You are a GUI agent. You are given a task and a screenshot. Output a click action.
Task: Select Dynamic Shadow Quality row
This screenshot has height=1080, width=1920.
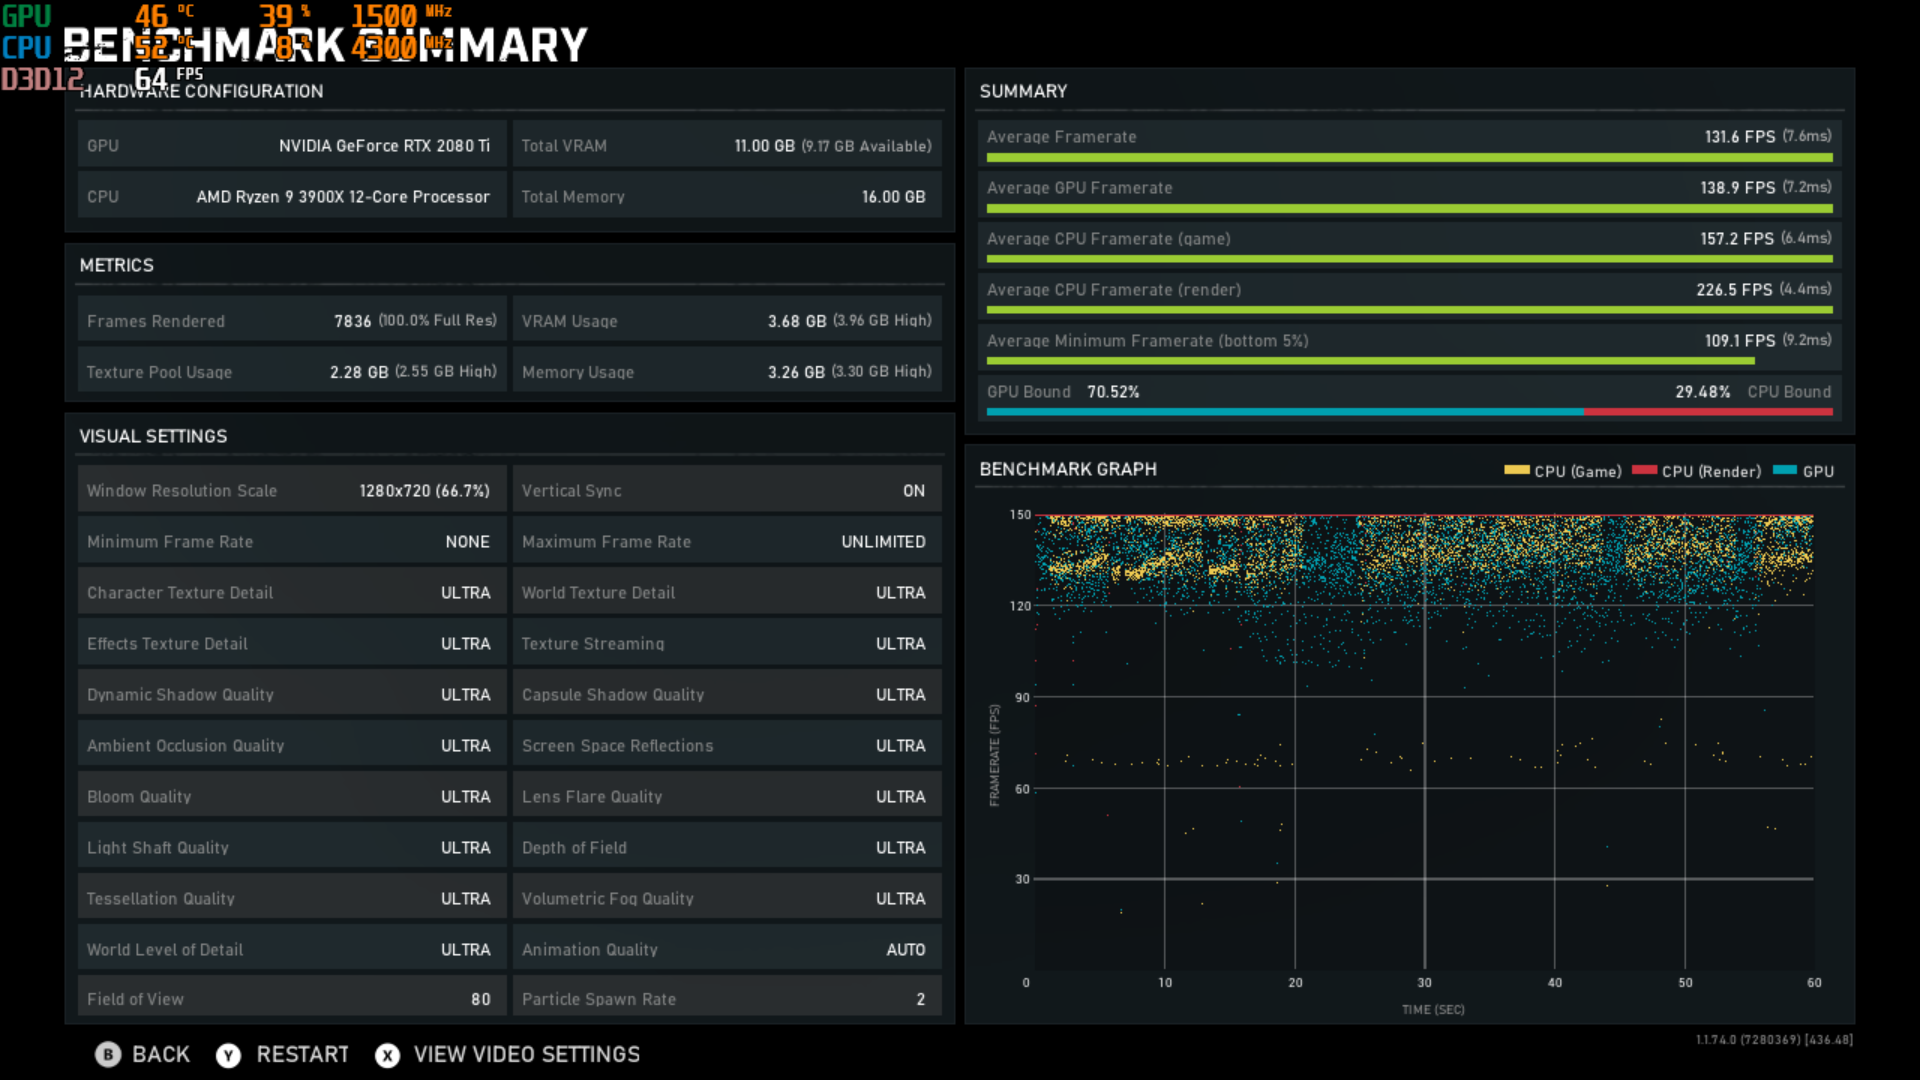click(292, 694)
